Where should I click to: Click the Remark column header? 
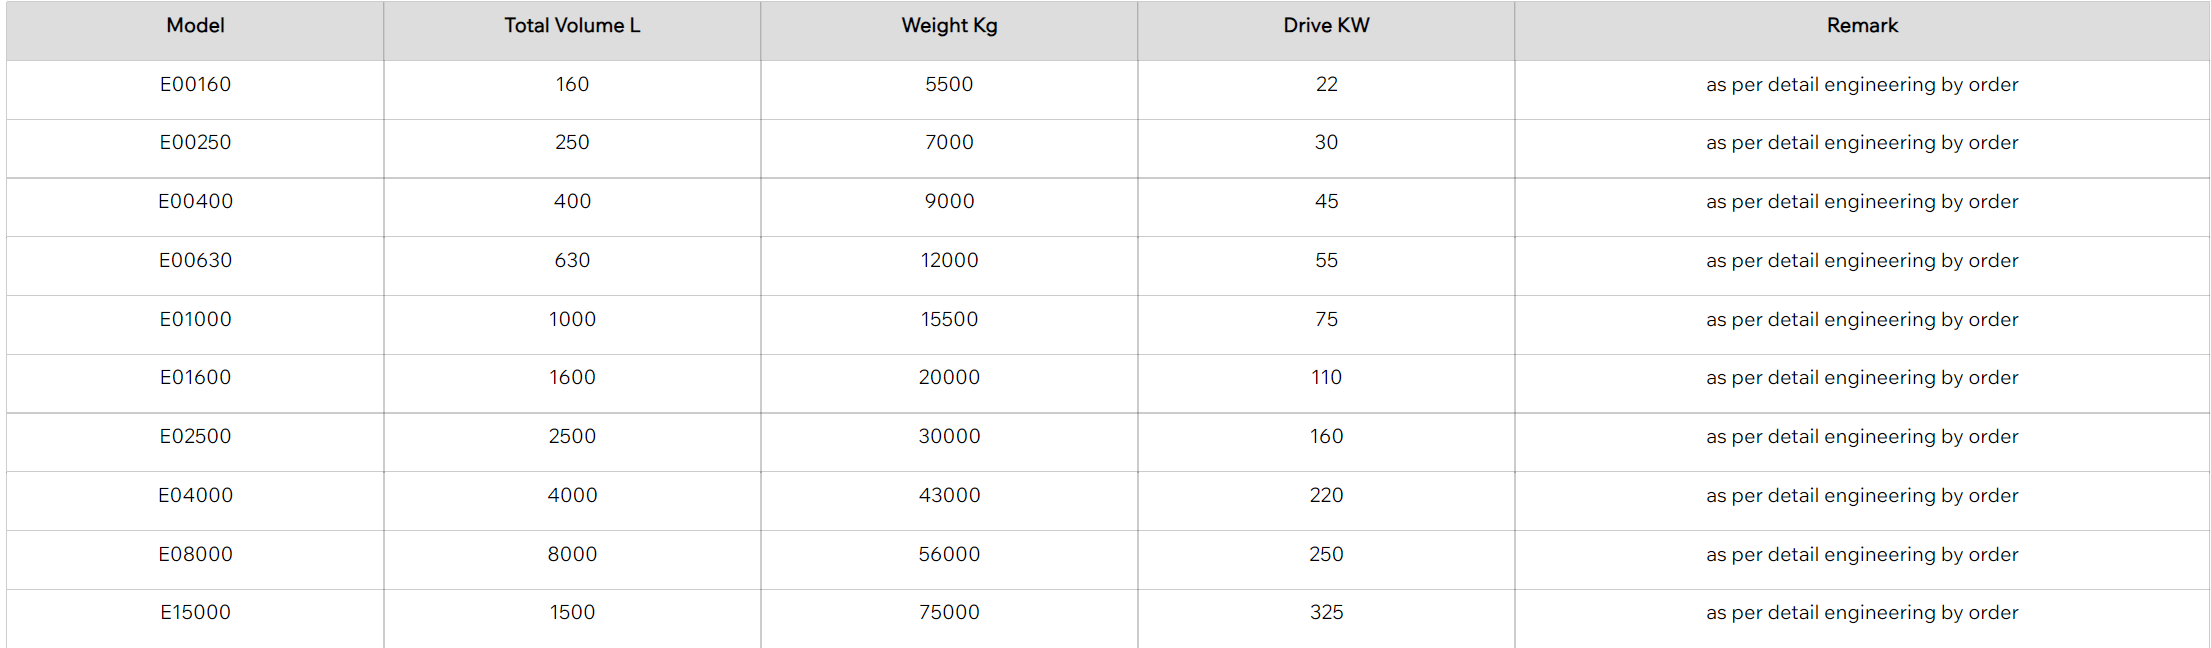(1862, 26)
